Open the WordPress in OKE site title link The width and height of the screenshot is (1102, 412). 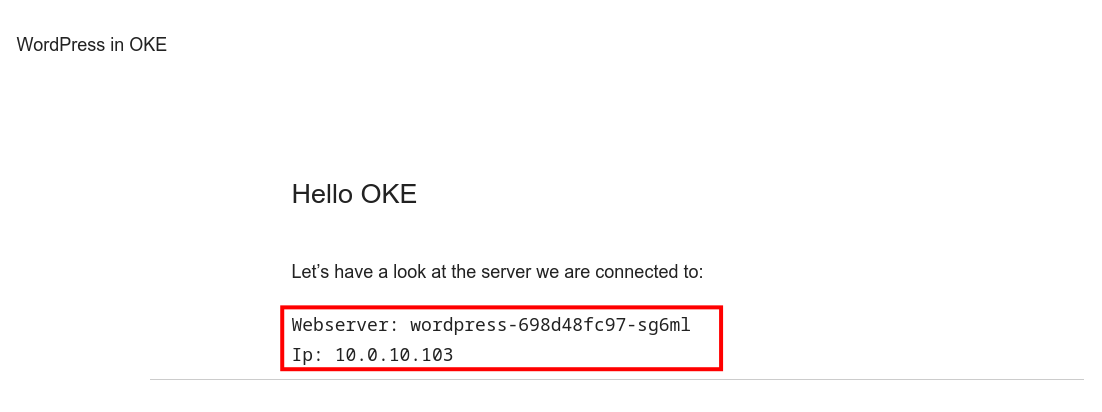[92, 45]
